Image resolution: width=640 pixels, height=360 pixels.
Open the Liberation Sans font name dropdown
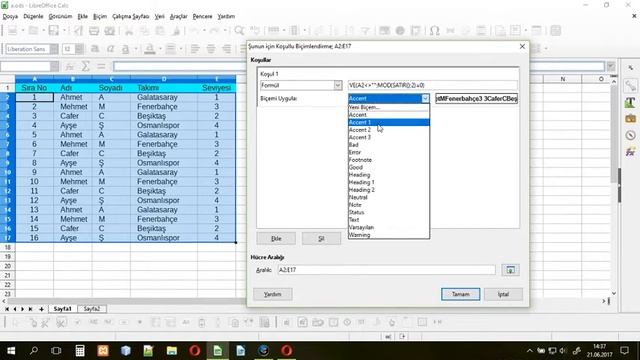(54, 49)
